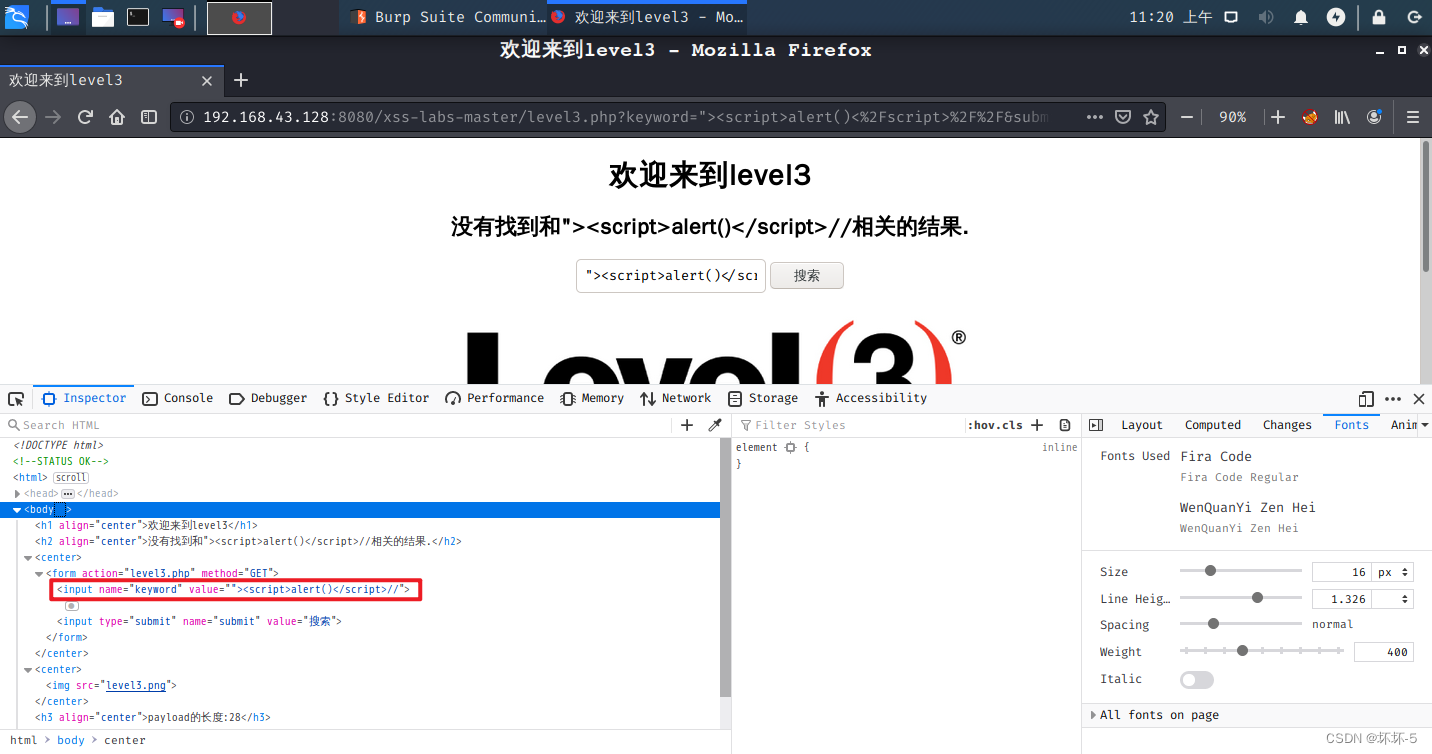Collapse the body element node
This screenshot has width=1432, height=754.
(18, 510)
